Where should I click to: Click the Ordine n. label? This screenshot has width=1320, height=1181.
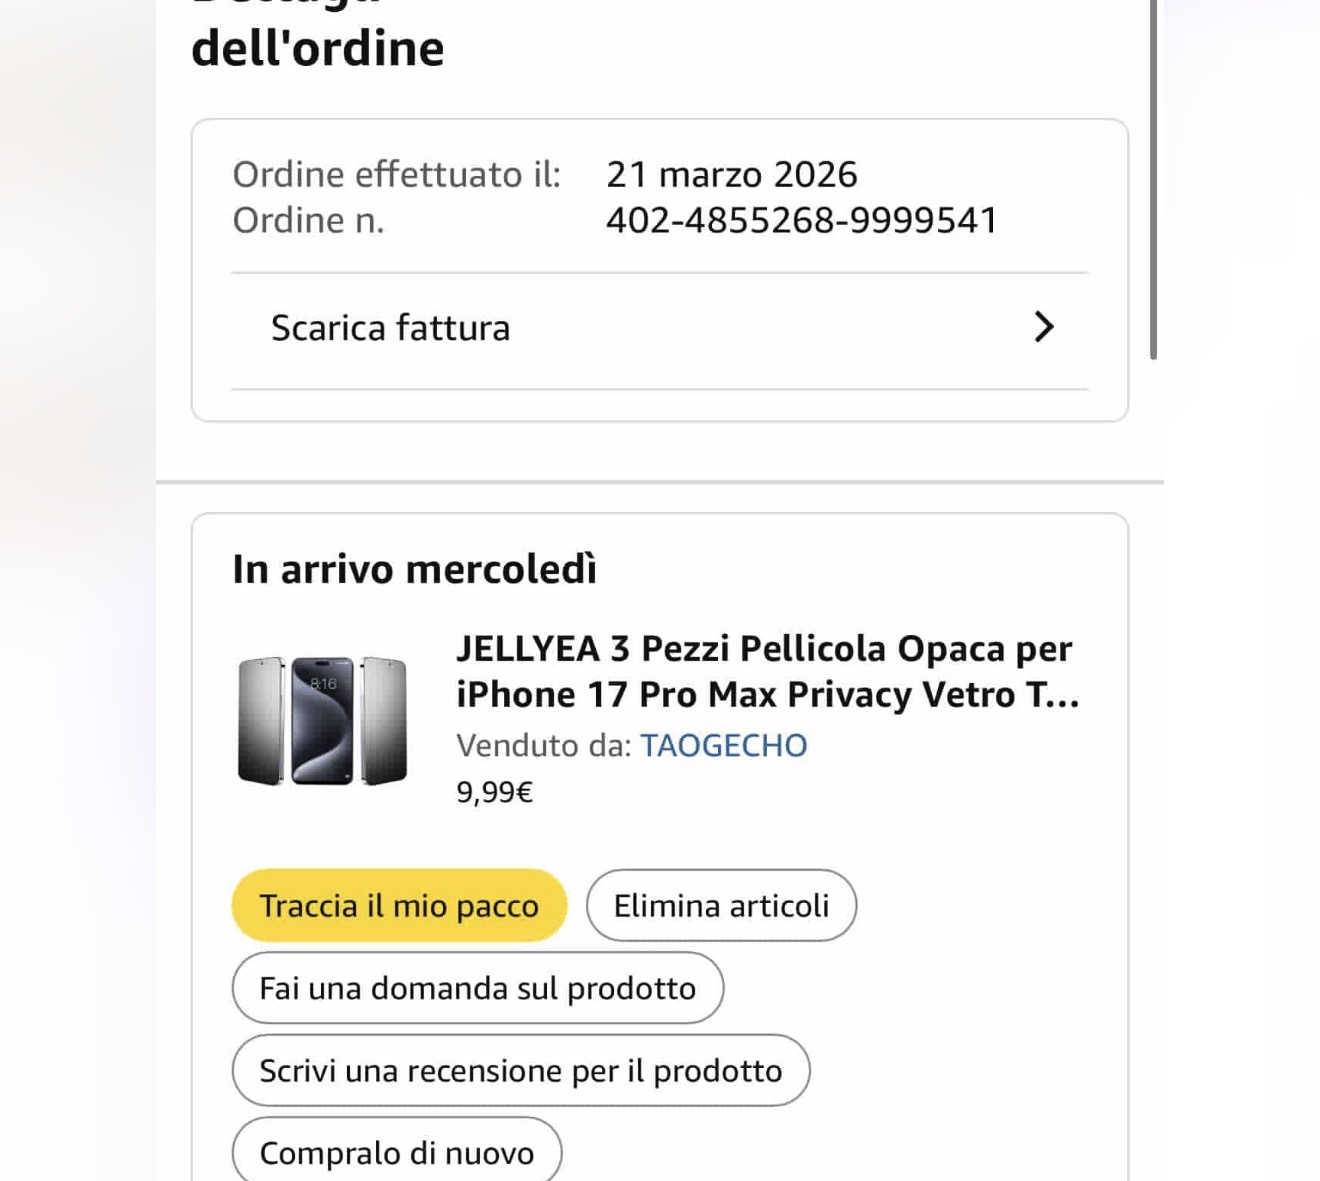(308, 220)
